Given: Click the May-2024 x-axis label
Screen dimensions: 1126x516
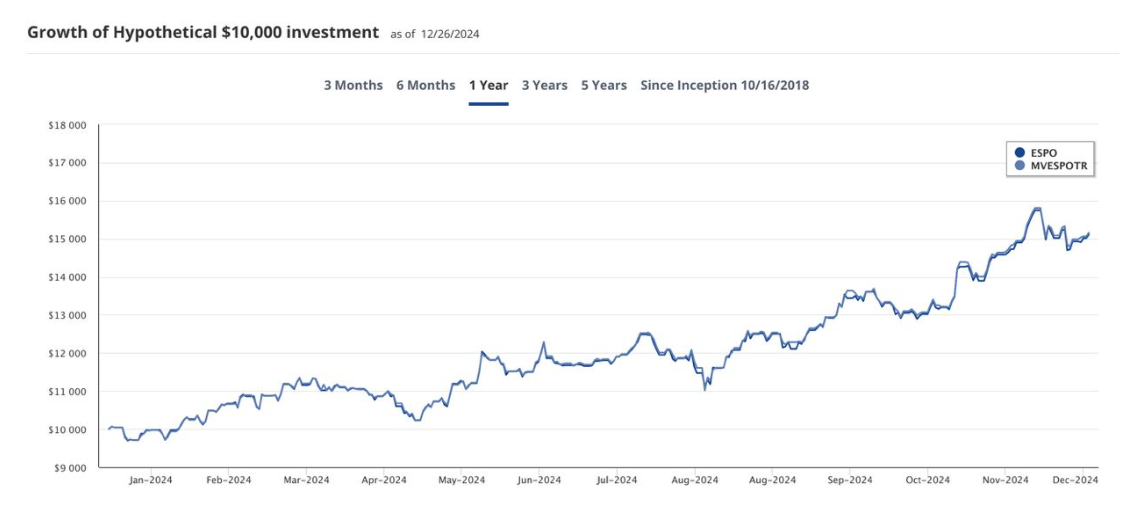Looking at the screenshot, I should (461, 480).
